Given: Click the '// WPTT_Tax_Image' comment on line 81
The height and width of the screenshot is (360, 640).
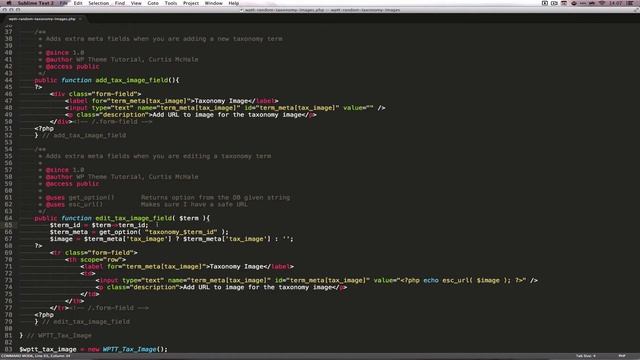Looking at the screenshot, I should (x=59, y=336).
